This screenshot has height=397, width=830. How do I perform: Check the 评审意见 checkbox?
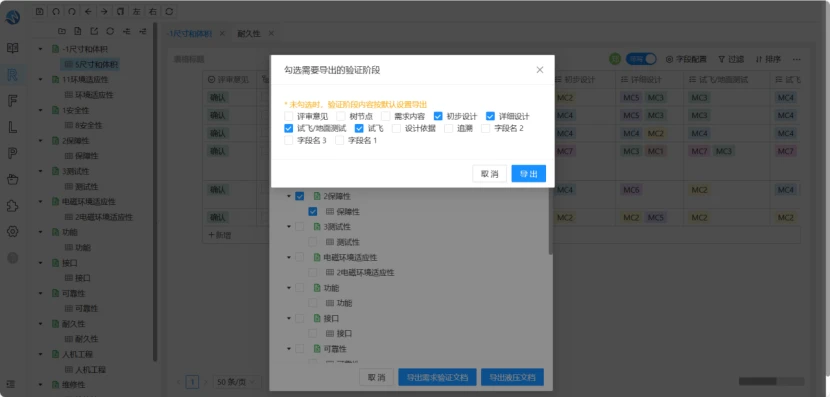pyautogui.click(x=288, y=116)
